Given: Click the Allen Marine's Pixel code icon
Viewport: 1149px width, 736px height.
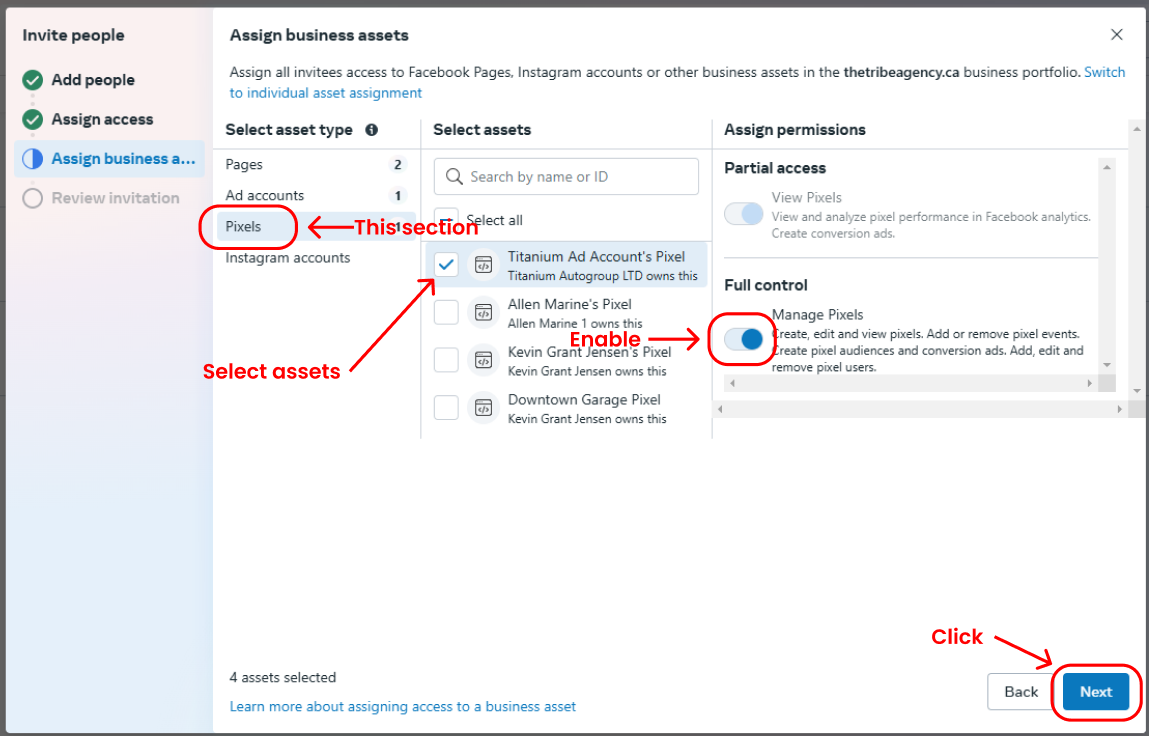Looking at the screenshot, I should 483,313.
